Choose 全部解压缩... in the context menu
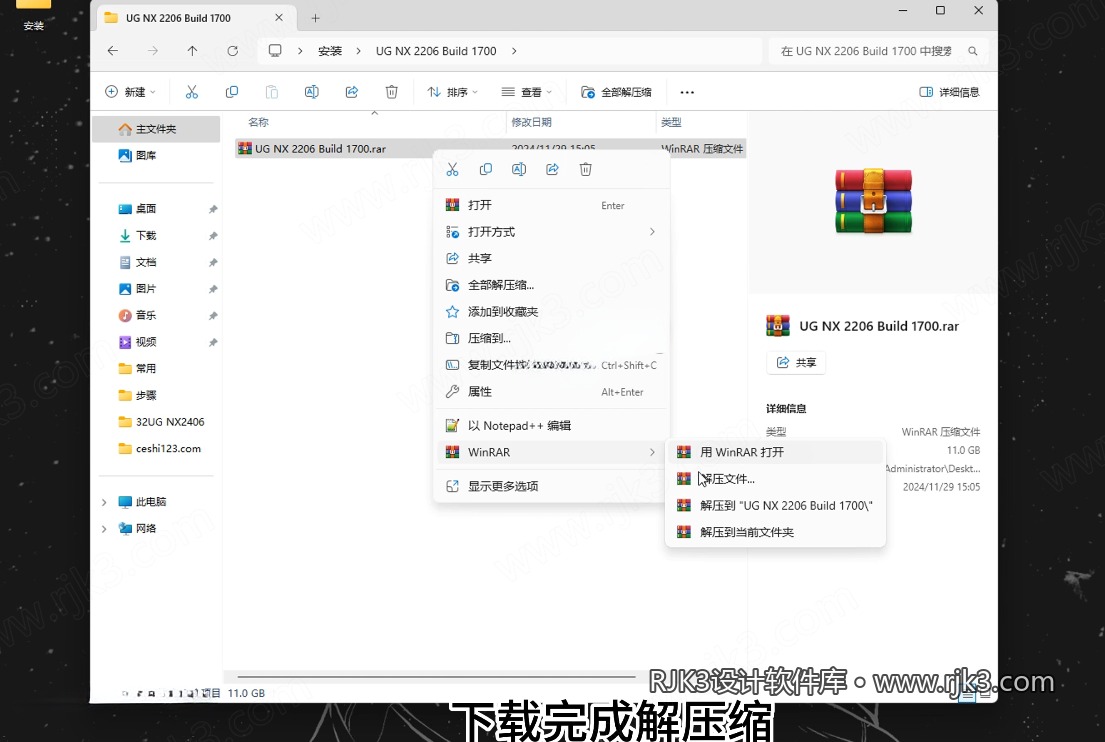1105x742 pixels. click(552, 285)
